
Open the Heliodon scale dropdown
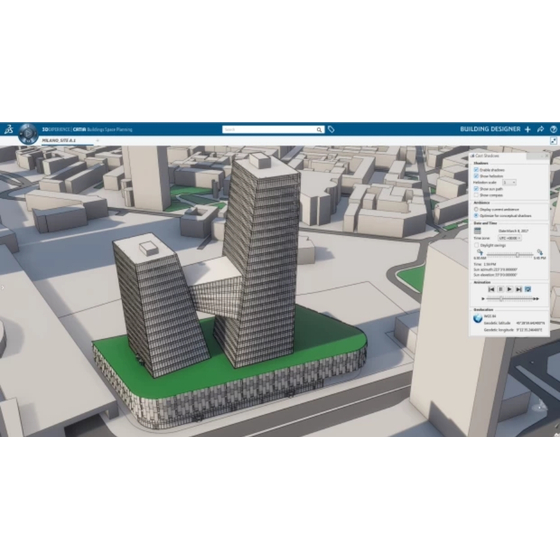point(509,182)
